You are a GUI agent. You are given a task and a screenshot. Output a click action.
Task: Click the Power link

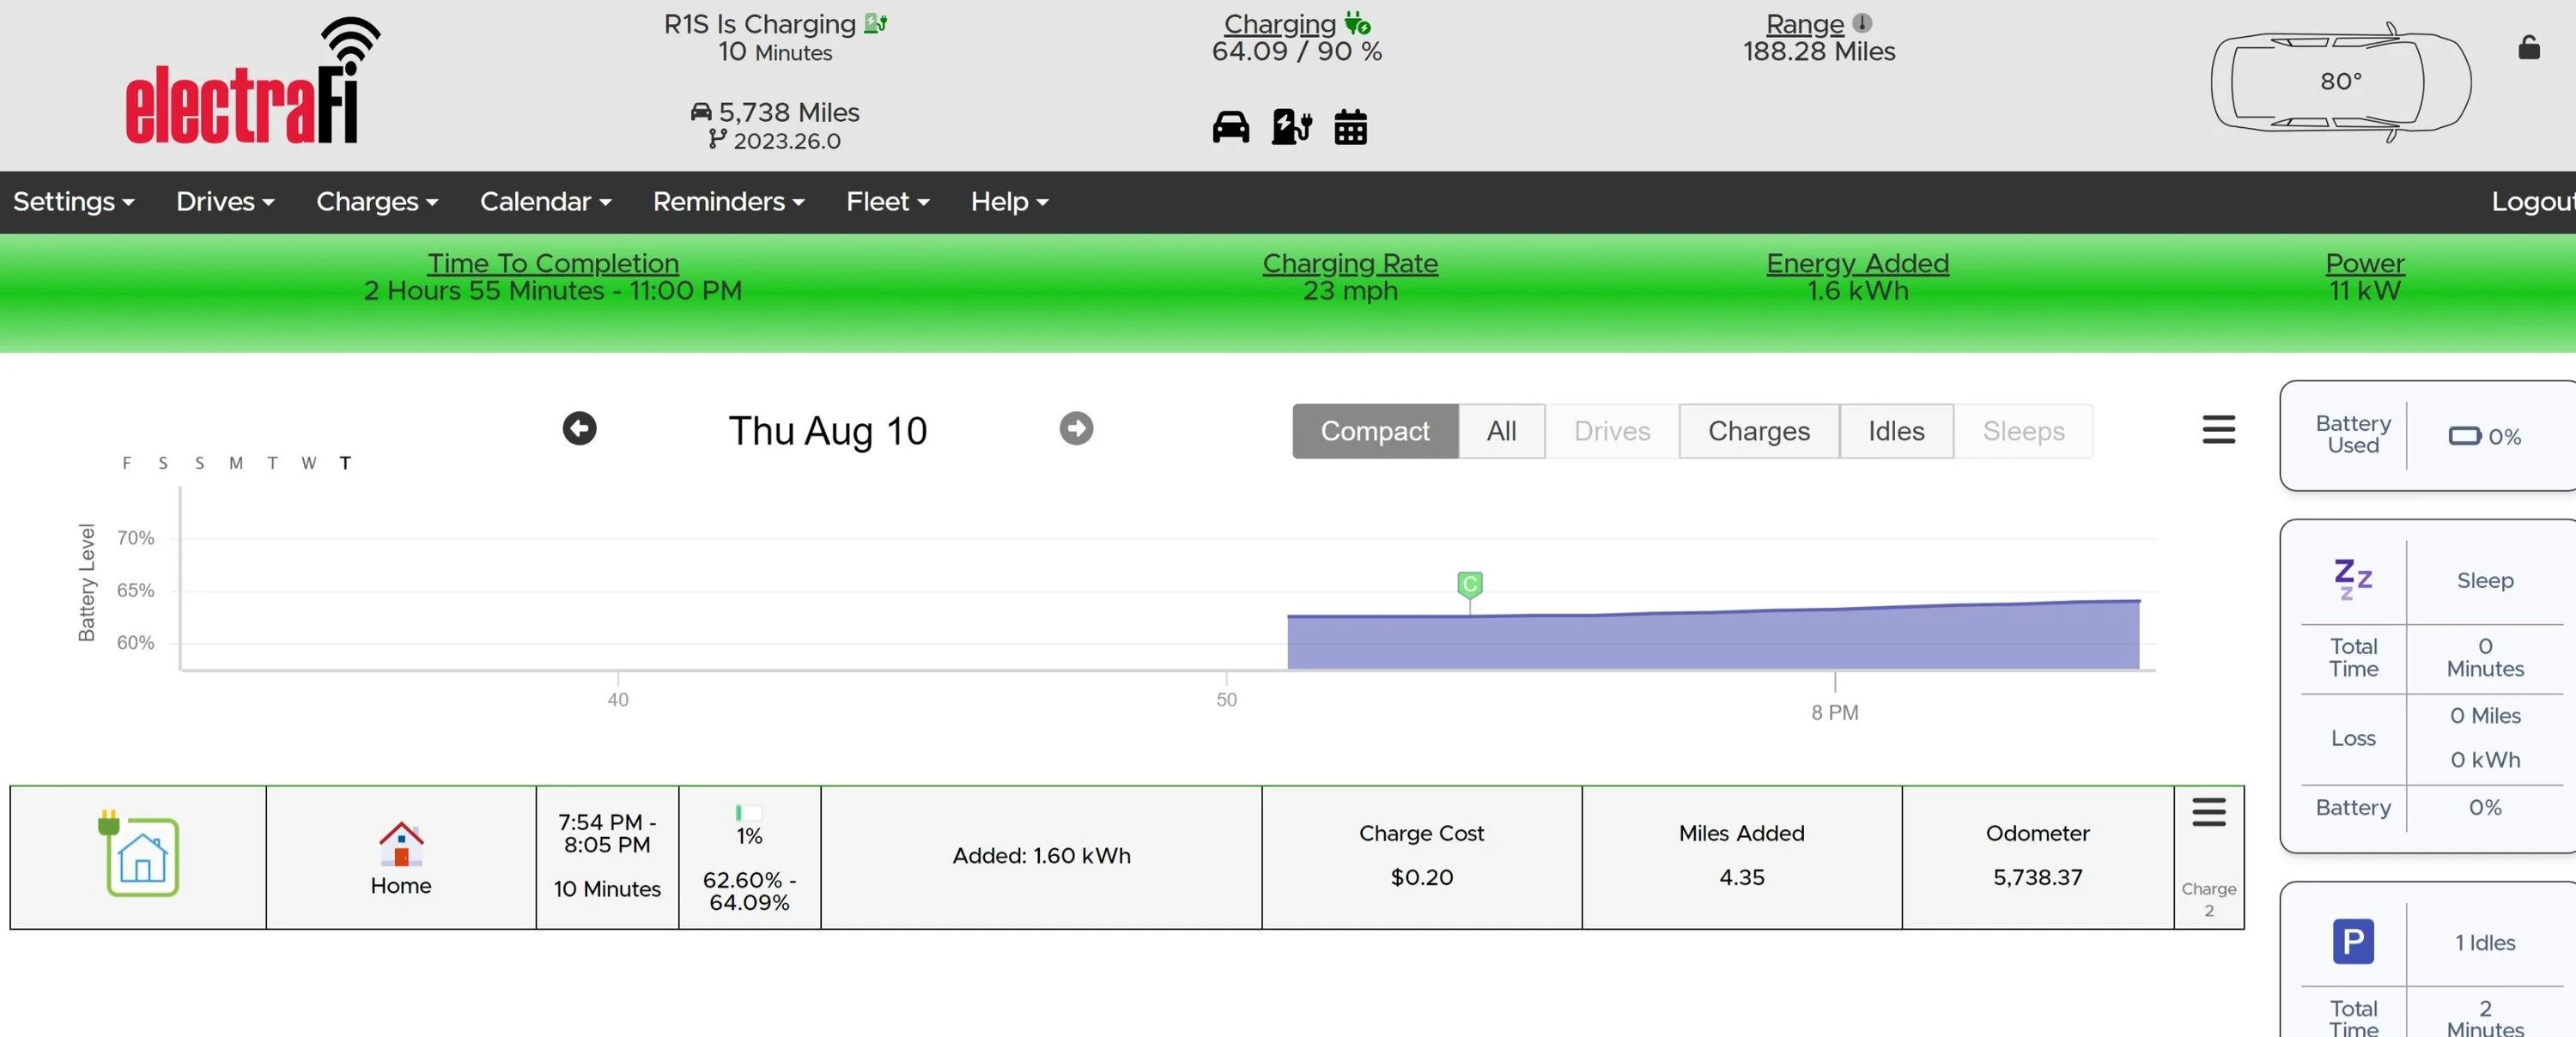(x=2364, y=263)
